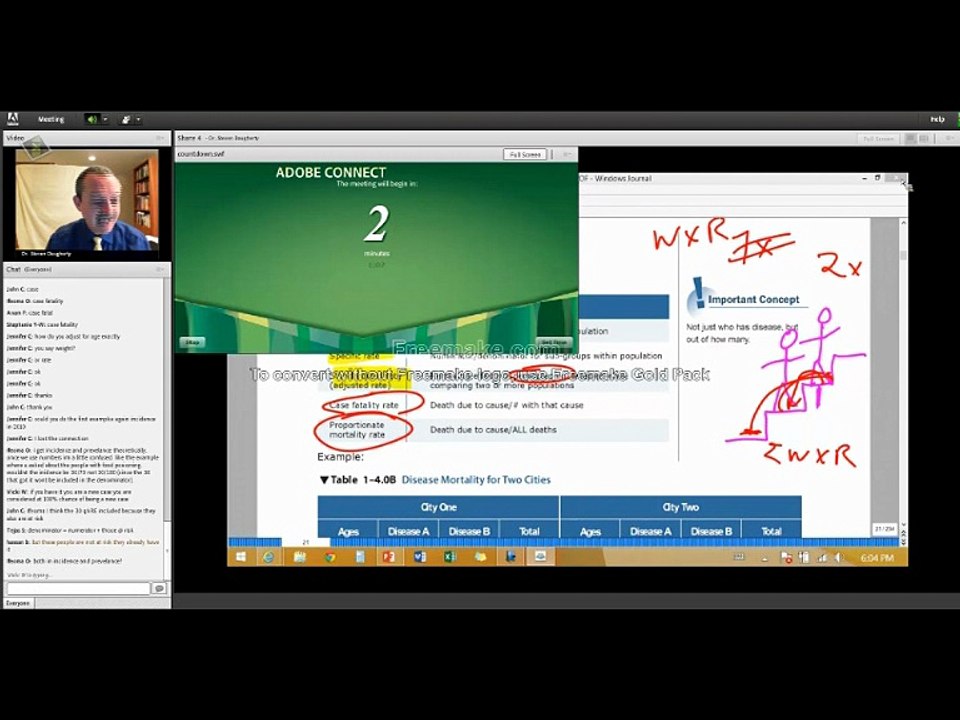Open the Share 4 pod options menu
This screenshot has height=720, width=960.
pyautogui.click(x=948, y=139)
